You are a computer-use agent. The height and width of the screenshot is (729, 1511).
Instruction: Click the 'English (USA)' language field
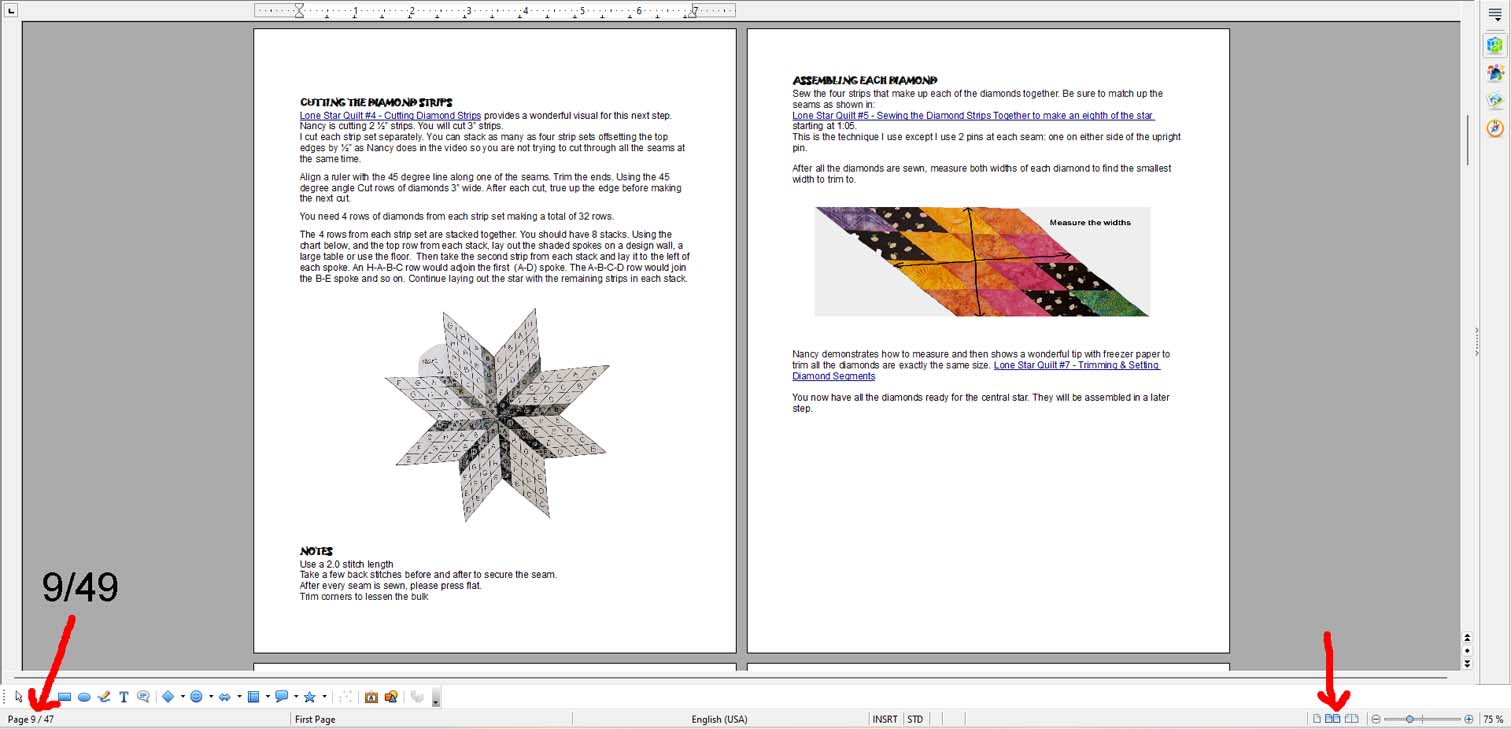pos(719,719)
